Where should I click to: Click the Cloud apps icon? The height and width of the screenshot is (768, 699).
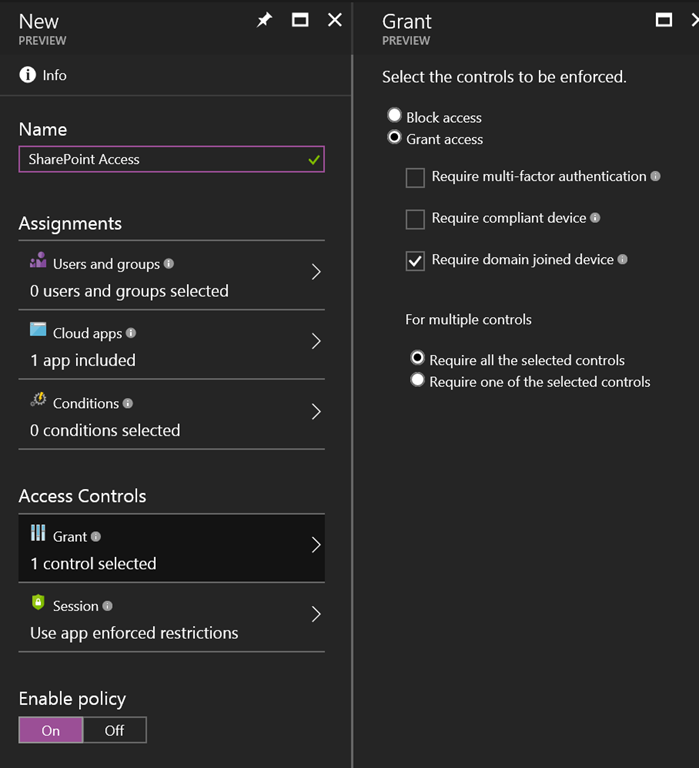38,330
